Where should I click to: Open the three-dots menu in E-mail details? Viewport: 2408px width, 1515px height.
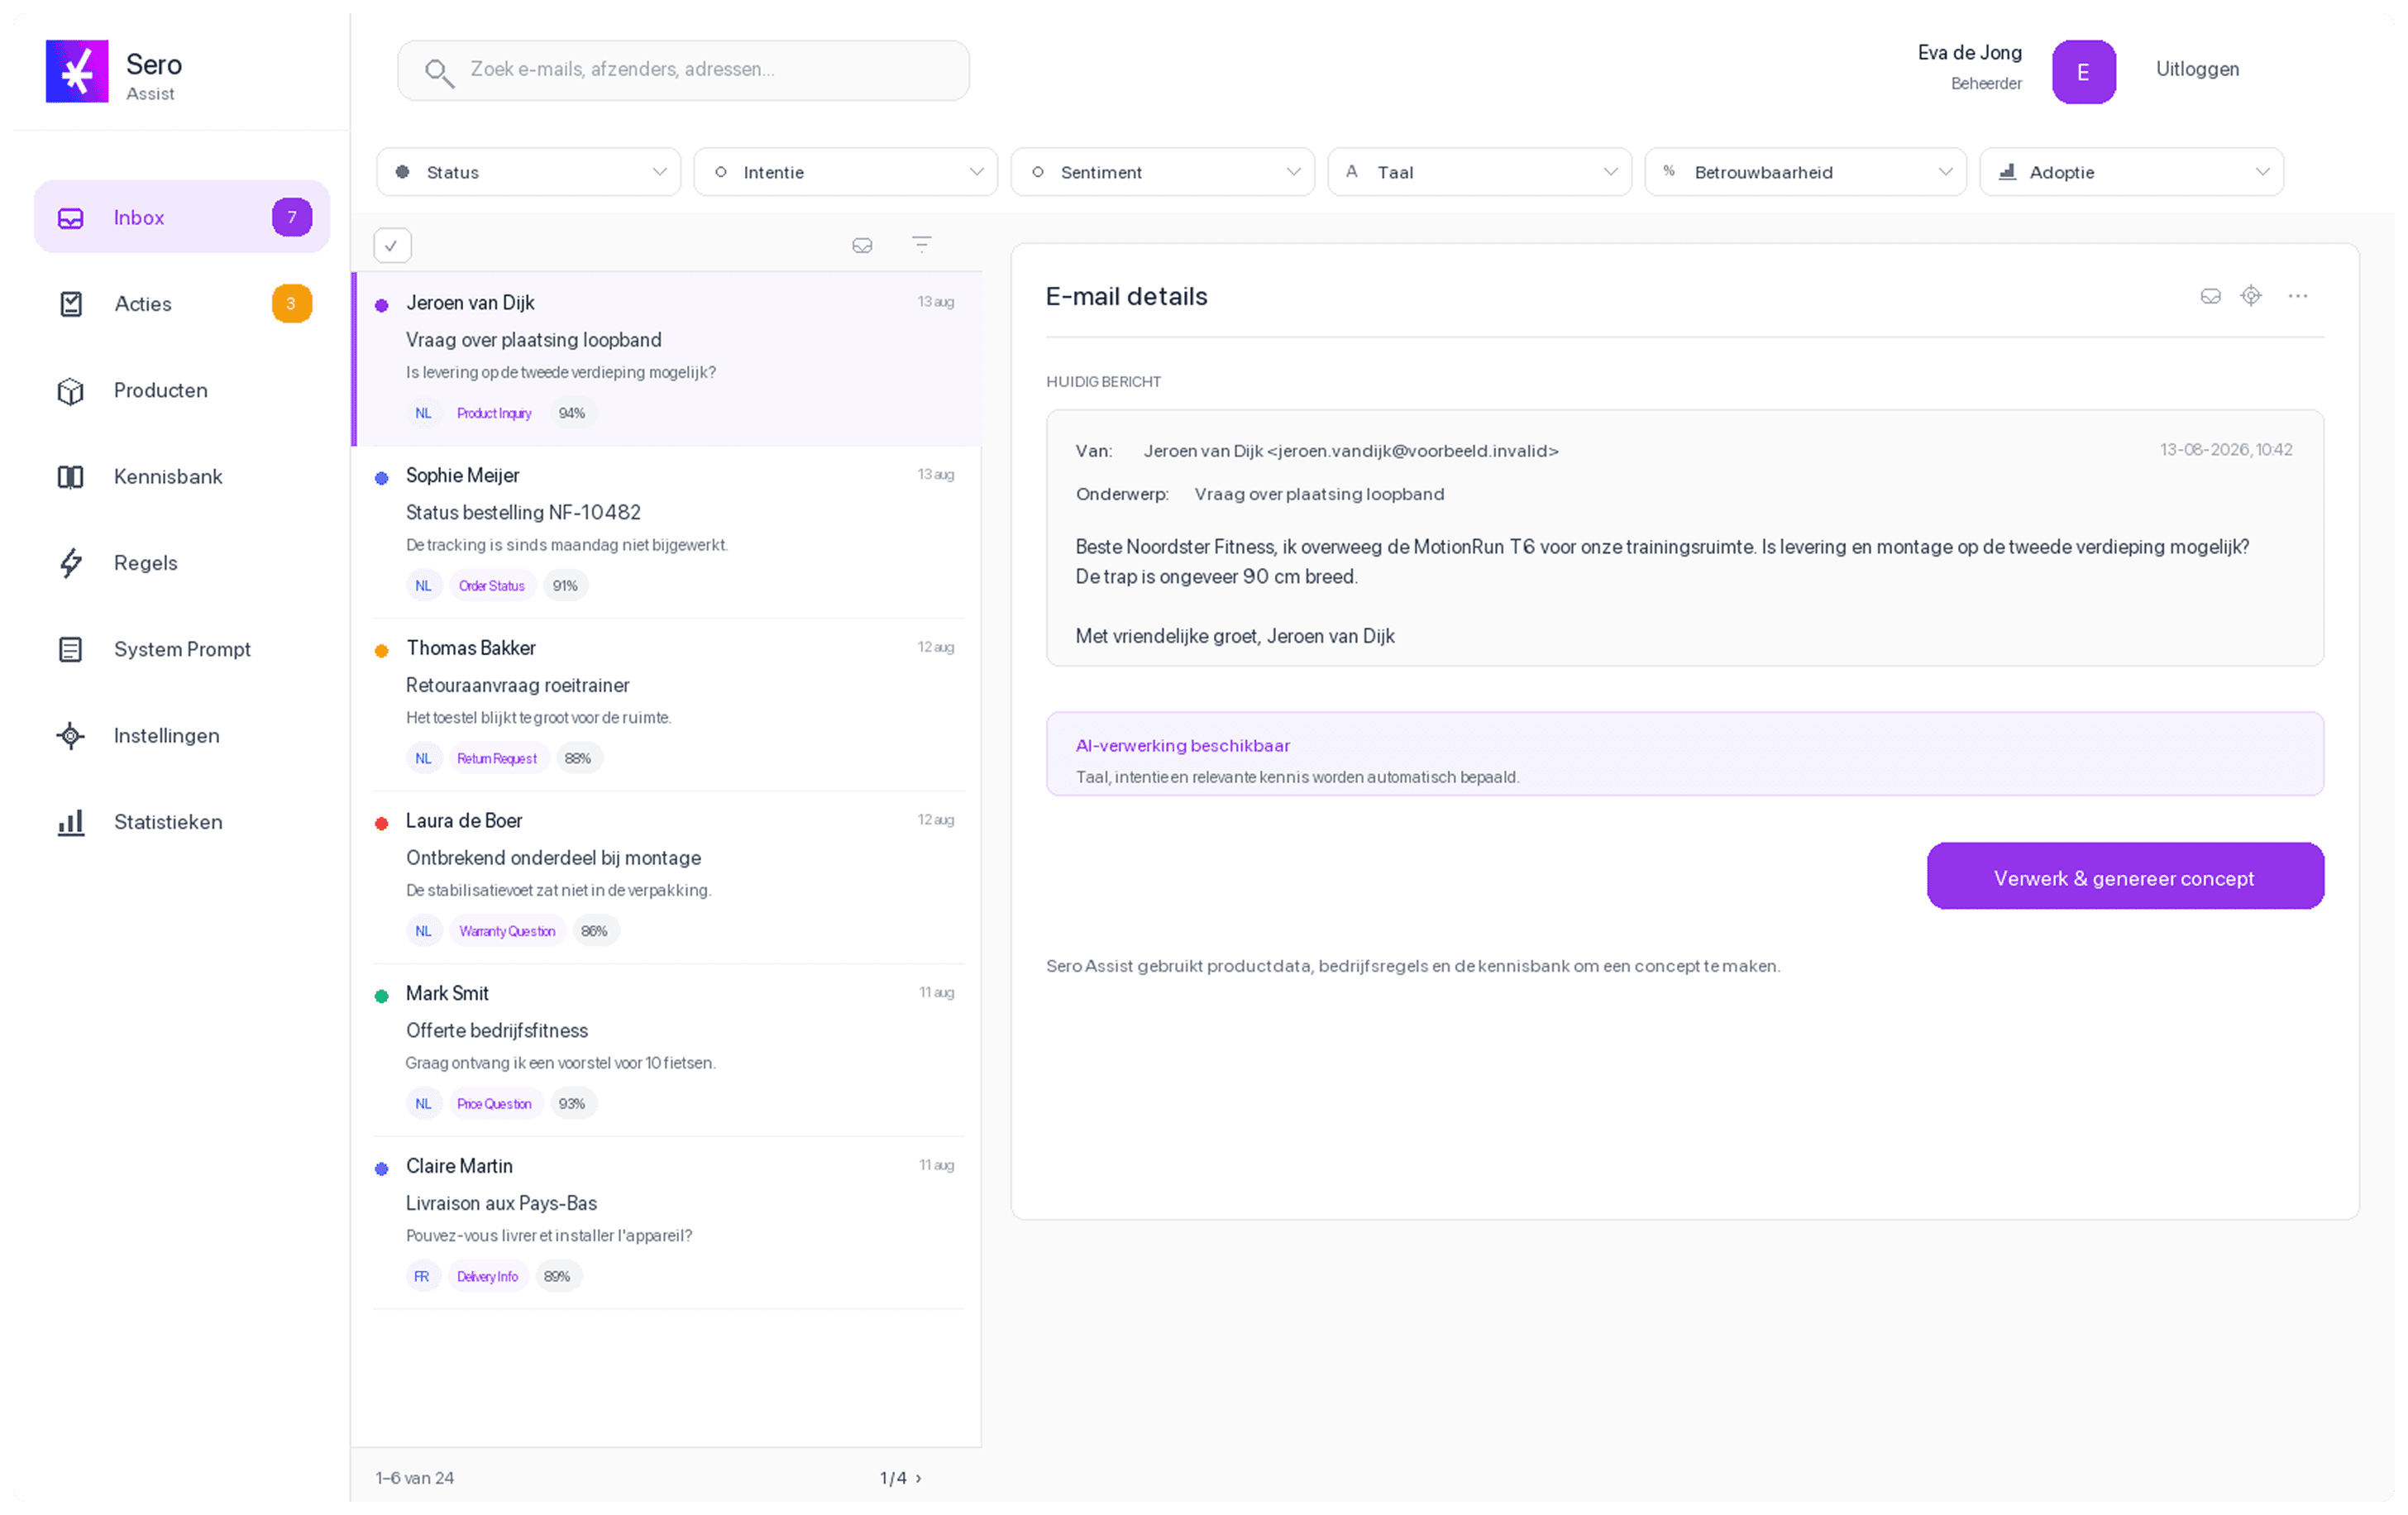coord(2298,296)
